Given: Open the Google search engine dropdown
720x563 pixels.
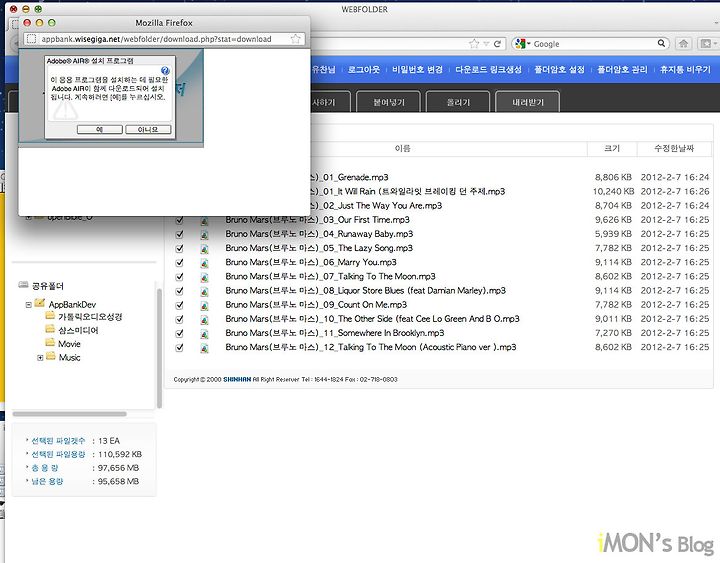Looking at the screenshot, I should 523,44.
